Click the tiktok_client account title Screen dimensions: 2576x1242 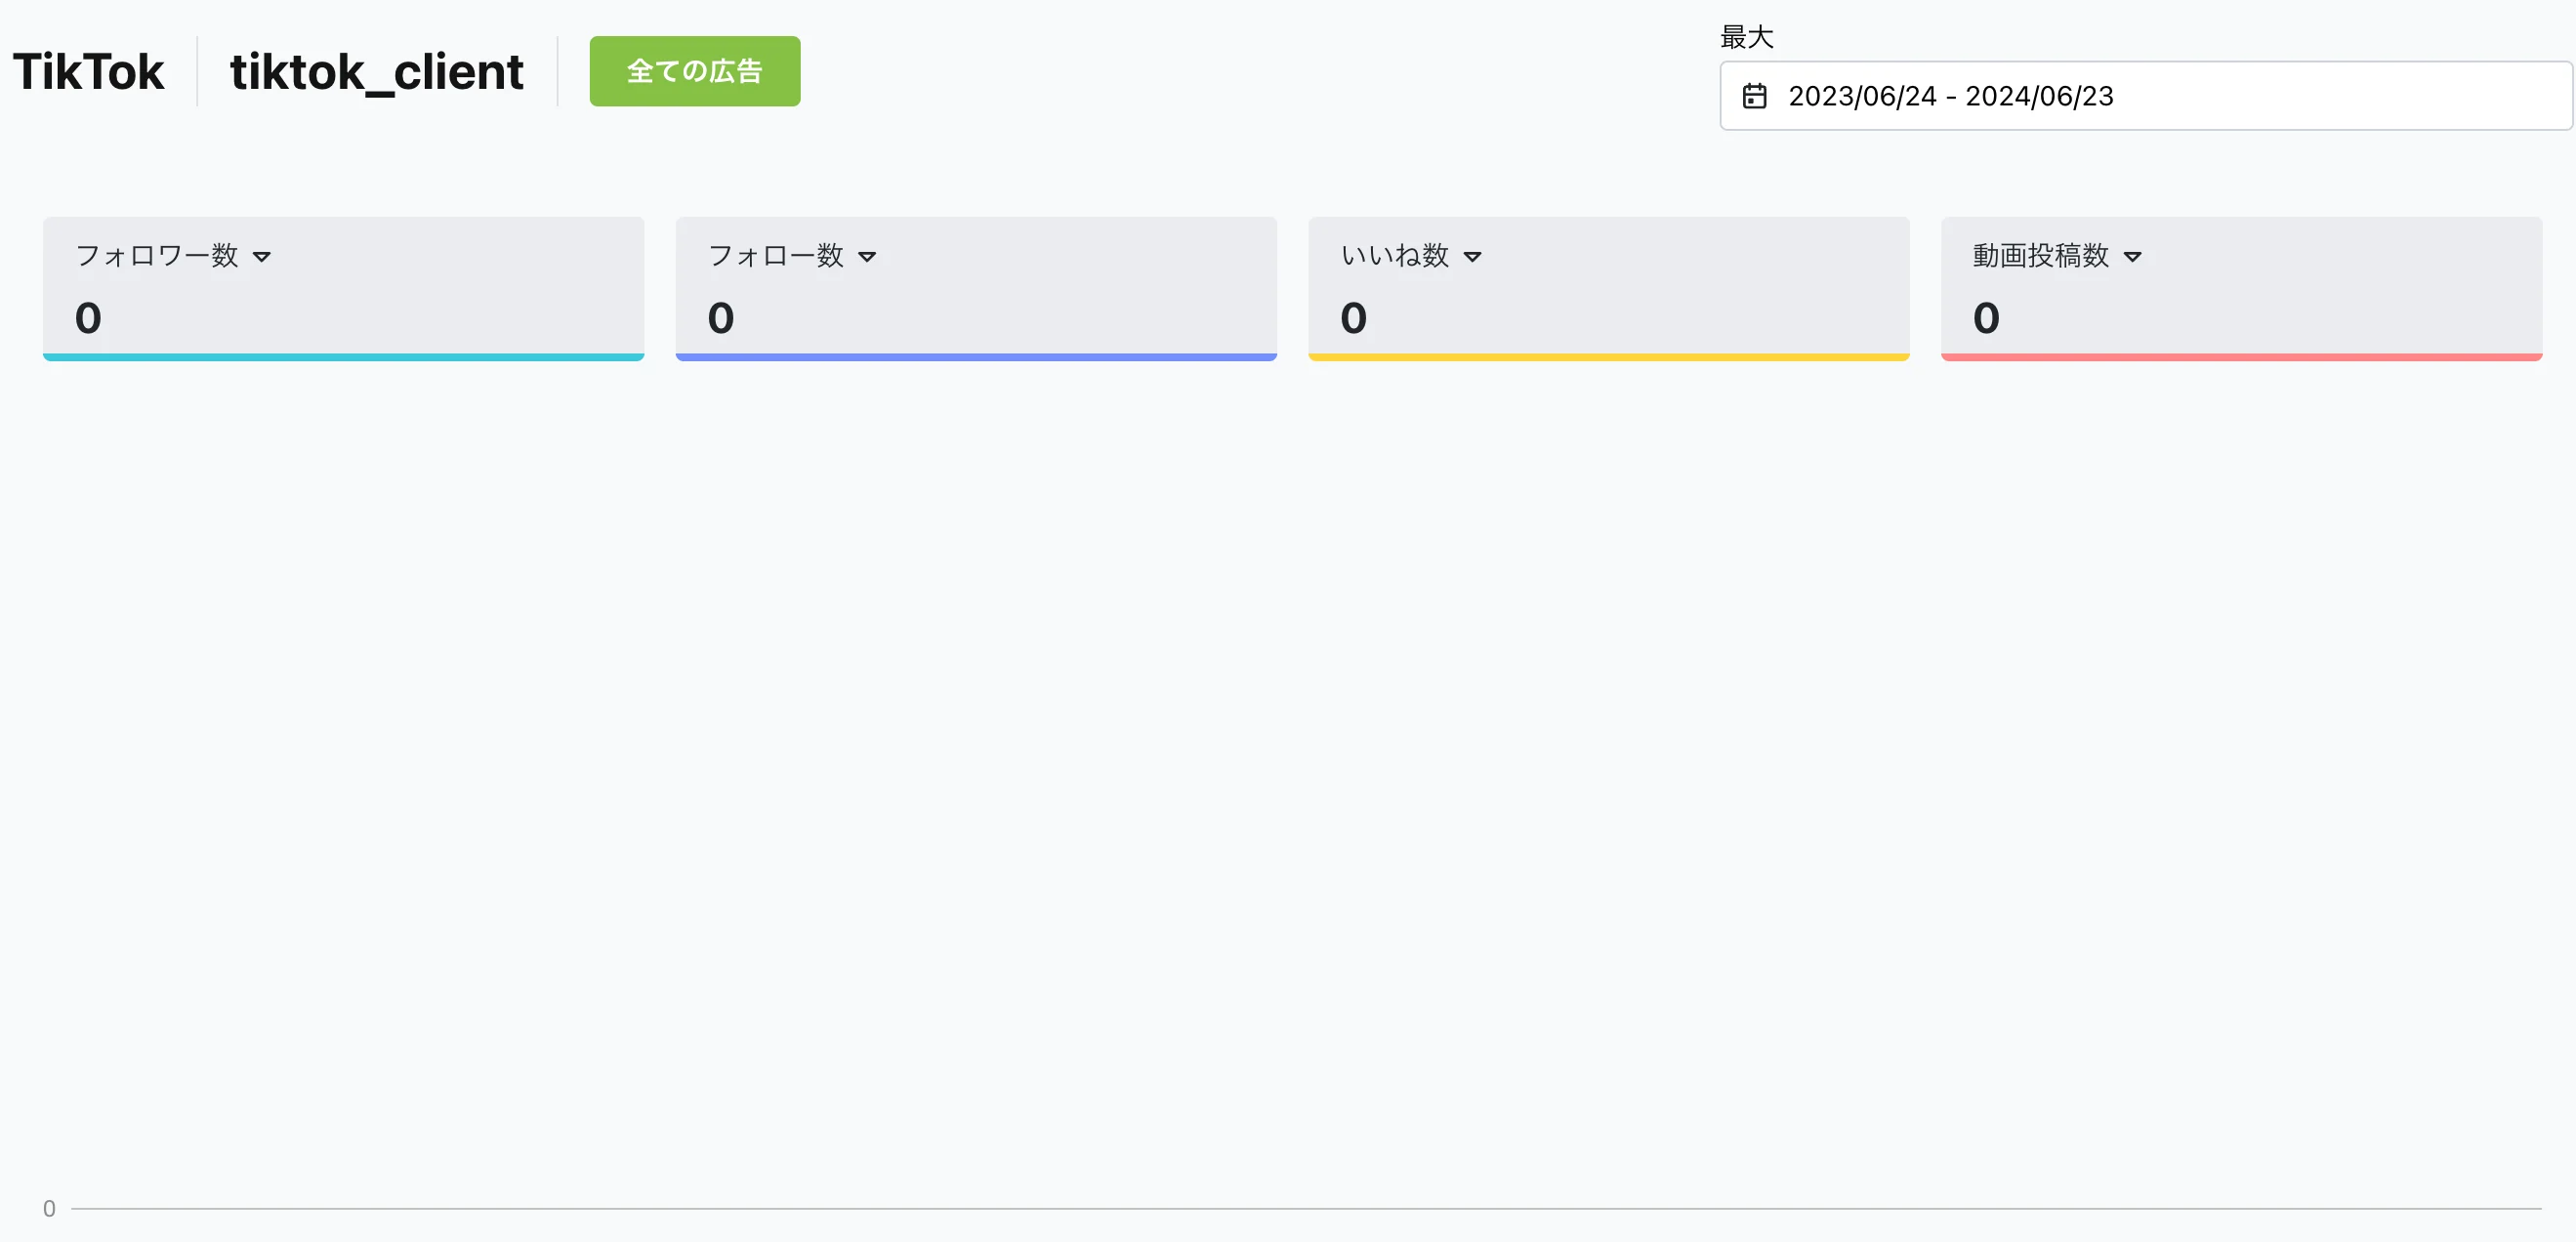(376, 72)
